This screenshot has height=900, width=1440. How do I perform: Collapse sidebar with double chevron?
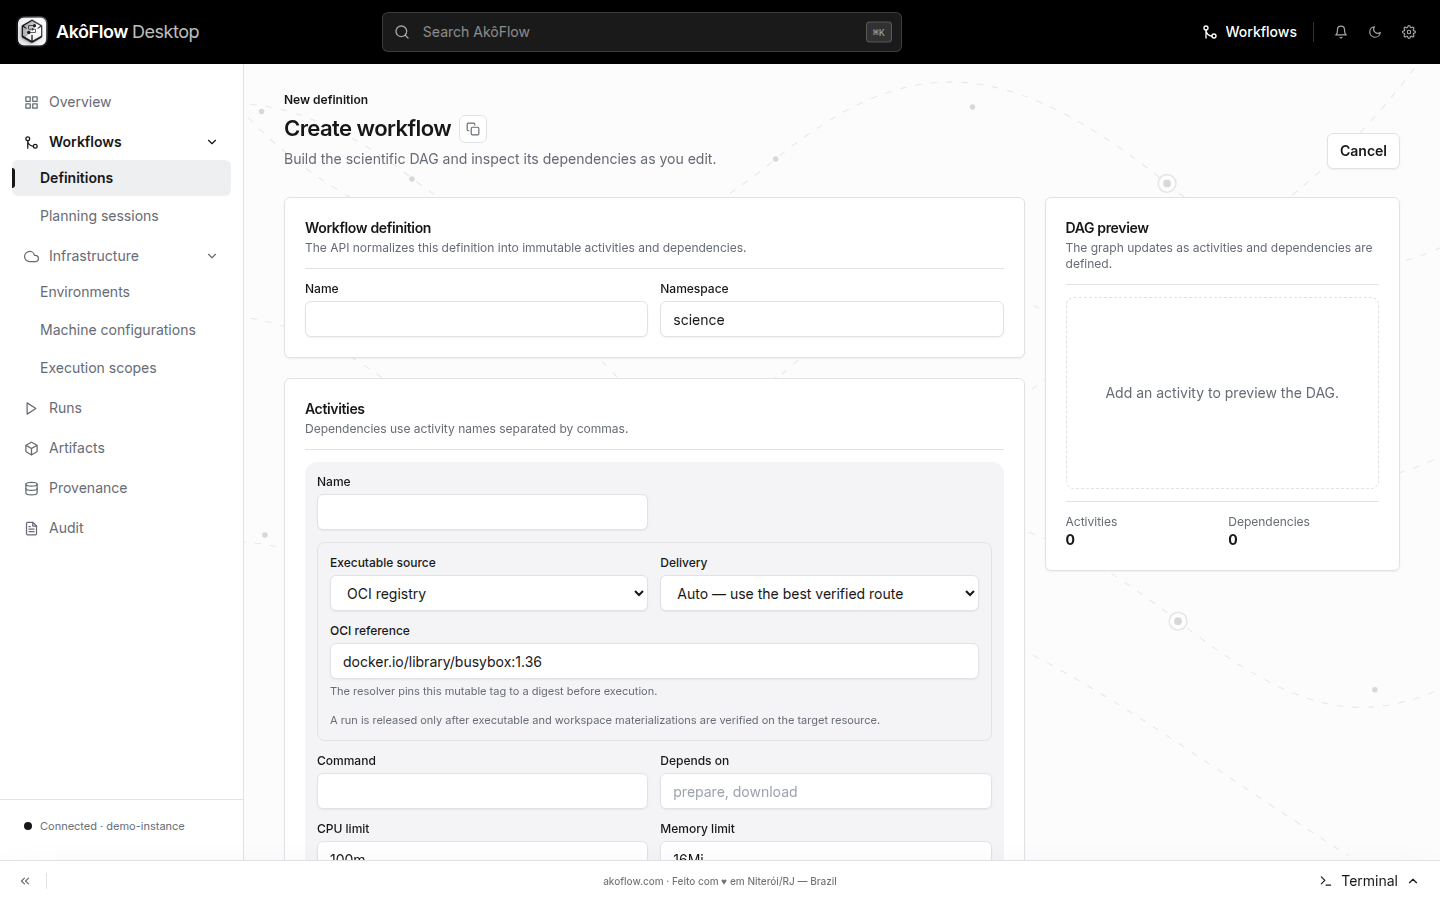25,881
